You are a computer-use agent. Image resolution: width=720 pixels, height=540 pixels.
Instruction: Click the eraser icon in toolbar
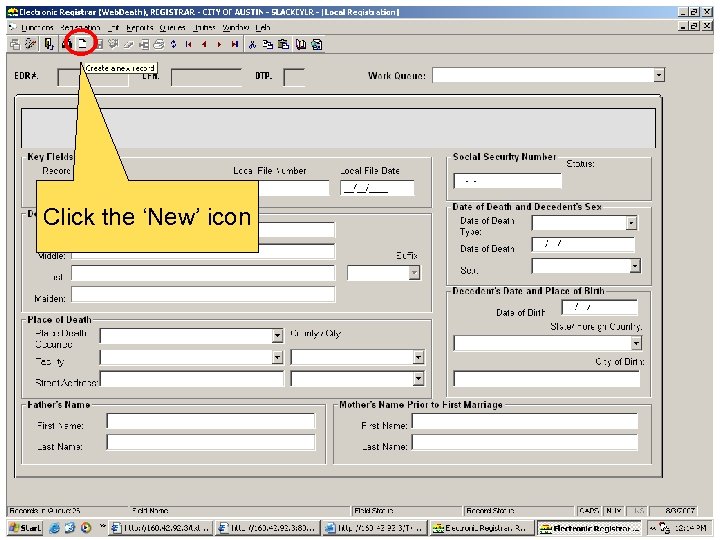(x=129, y=44)
